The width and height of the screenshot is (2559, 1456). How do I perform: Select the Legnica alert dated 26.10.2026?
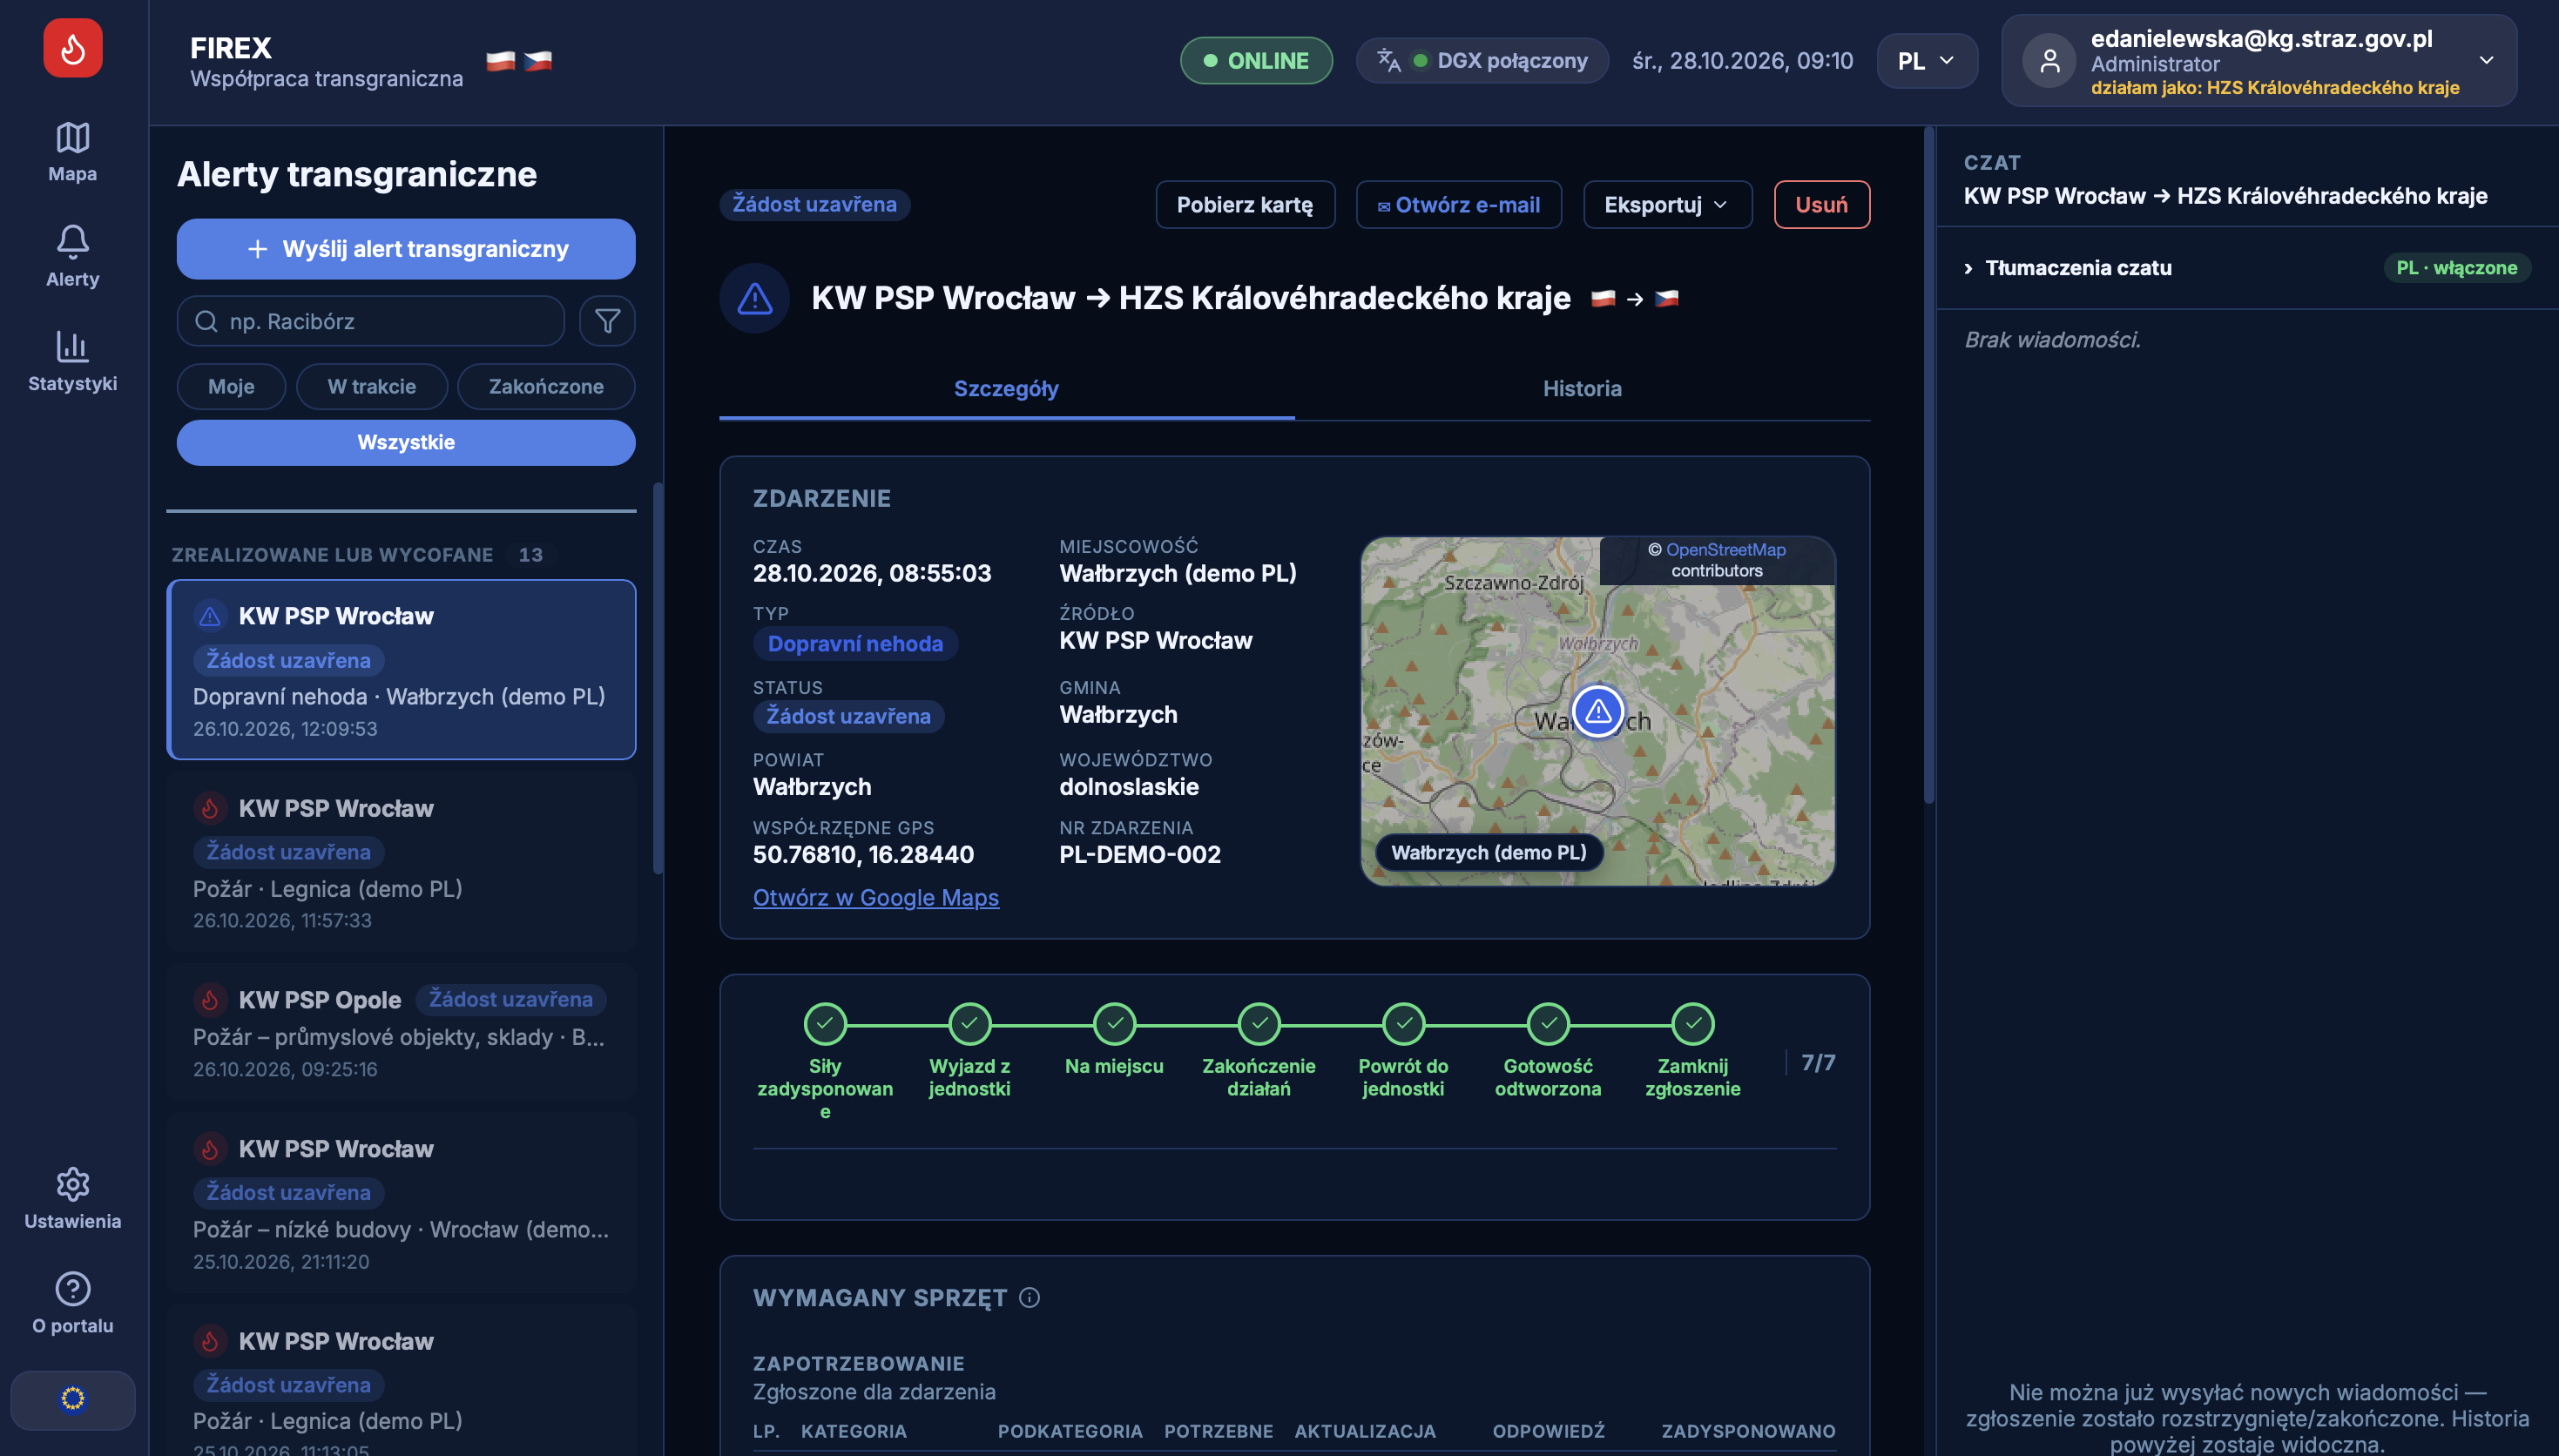(401, 862)
